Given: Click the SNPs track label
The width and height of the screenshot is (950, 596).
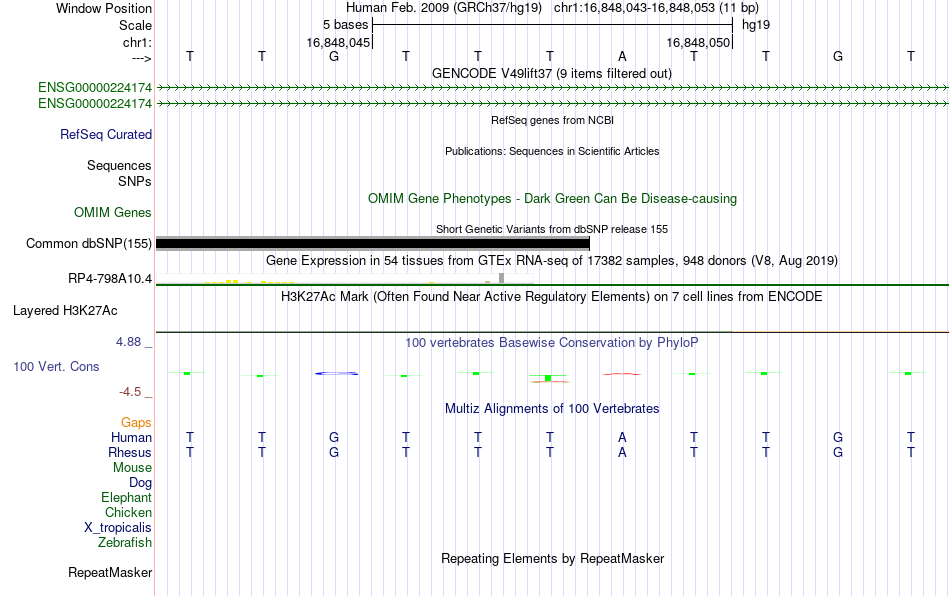Looking at the screenshot, I should pyautogui.click(x=135, y=181).
